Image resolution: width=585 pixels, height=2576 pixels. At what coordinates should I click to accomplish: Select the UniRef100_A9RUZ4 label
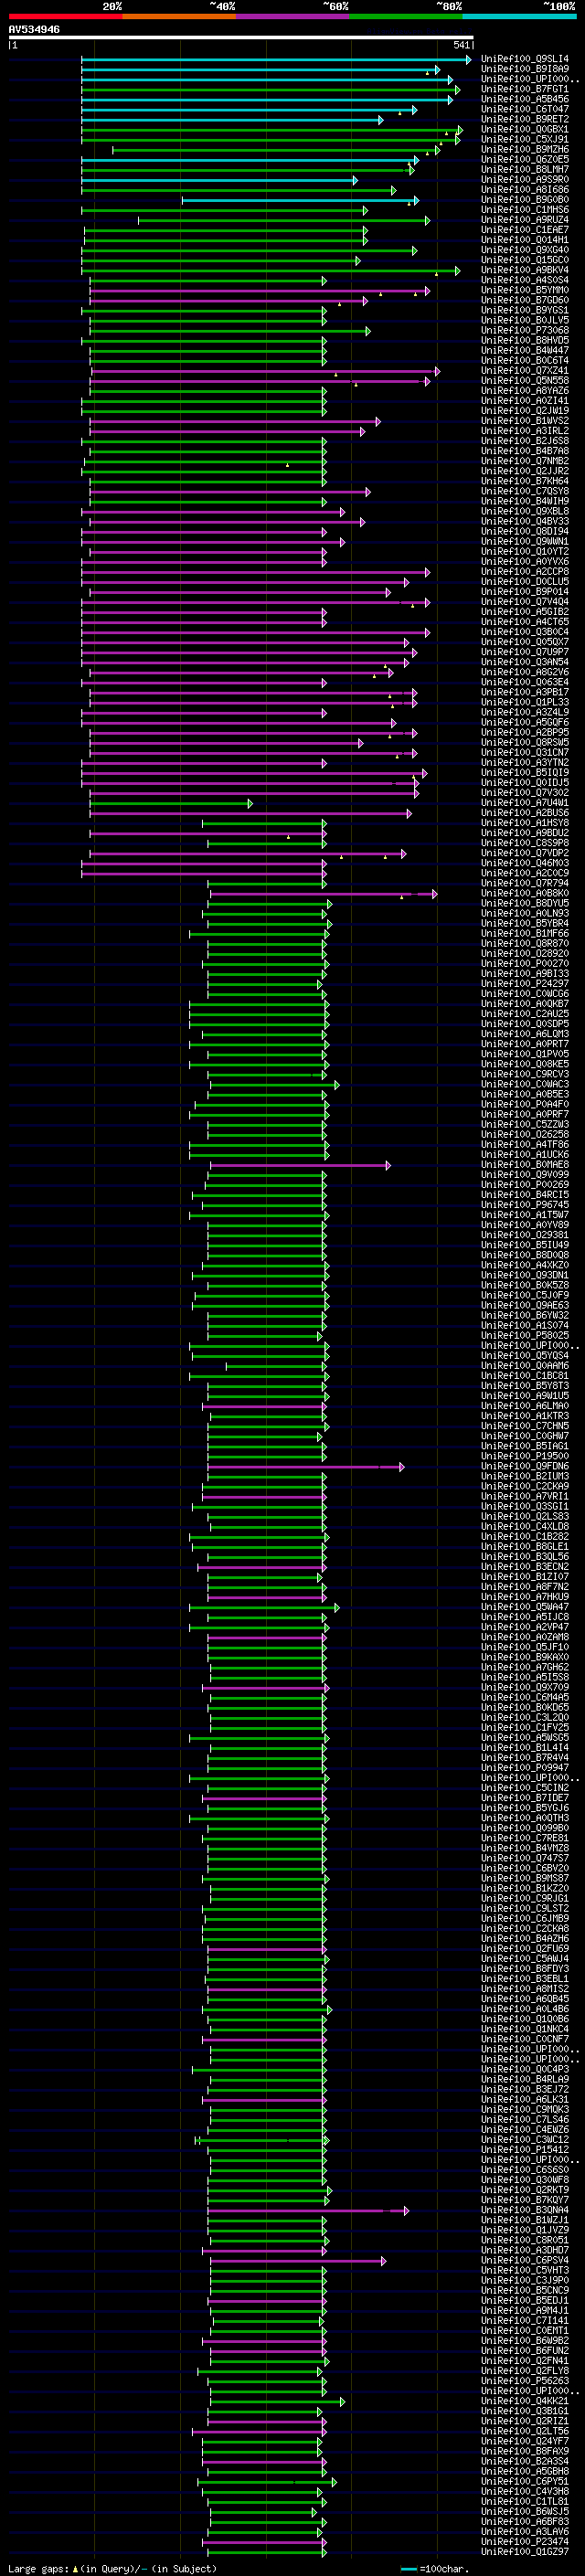click(525, 220)
